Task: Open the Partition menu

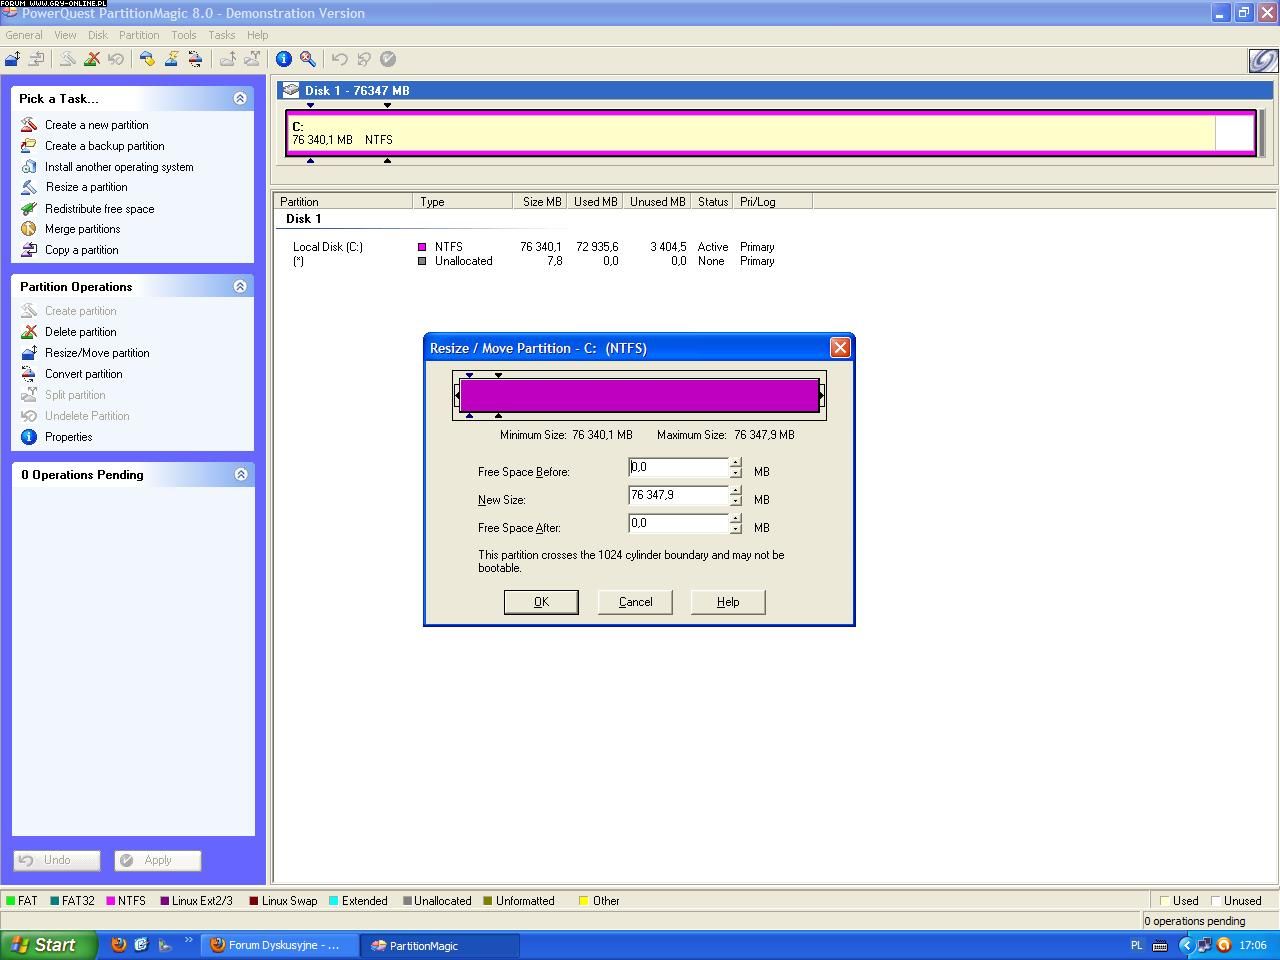Action: click(x=139, y=35)
